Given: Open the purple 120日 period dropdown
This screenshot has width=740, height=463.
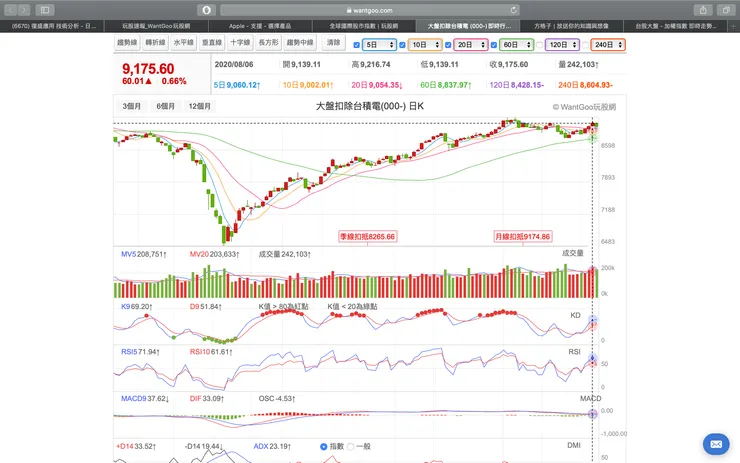Looking at the screenshot, I should tap(563, 45).
